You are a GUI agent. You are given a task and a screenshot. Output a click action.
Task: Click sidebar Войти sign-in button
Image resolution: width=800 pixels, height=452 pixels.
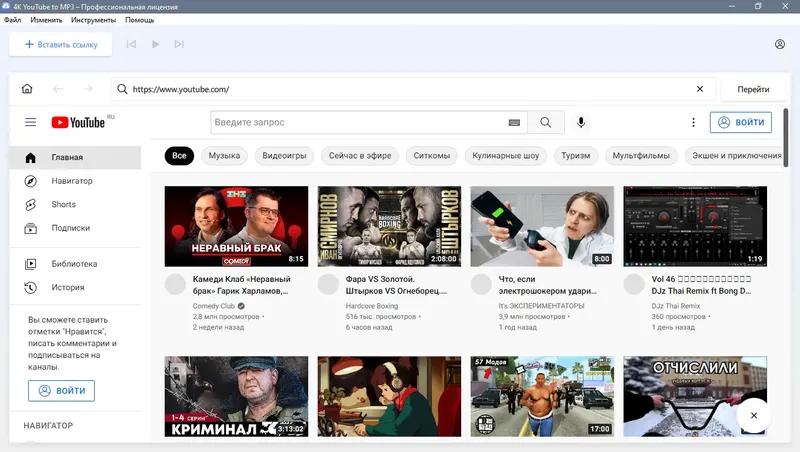click(61, 391)
